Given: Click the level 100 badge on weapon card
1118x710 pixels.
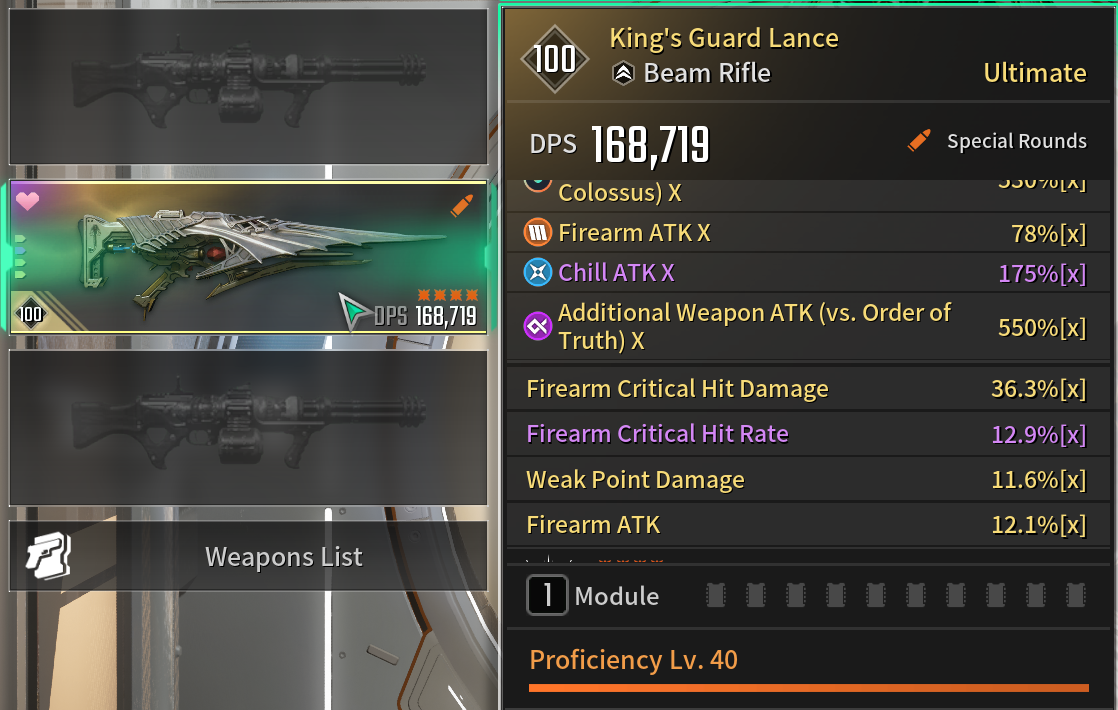Looking at the screenshot, I should (30, 314).
